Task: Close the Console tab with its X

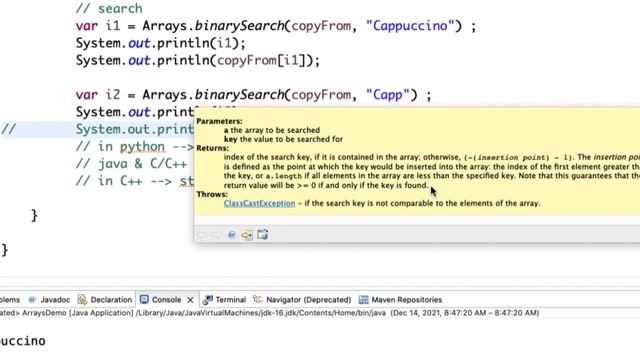Action: coord(190,300)
